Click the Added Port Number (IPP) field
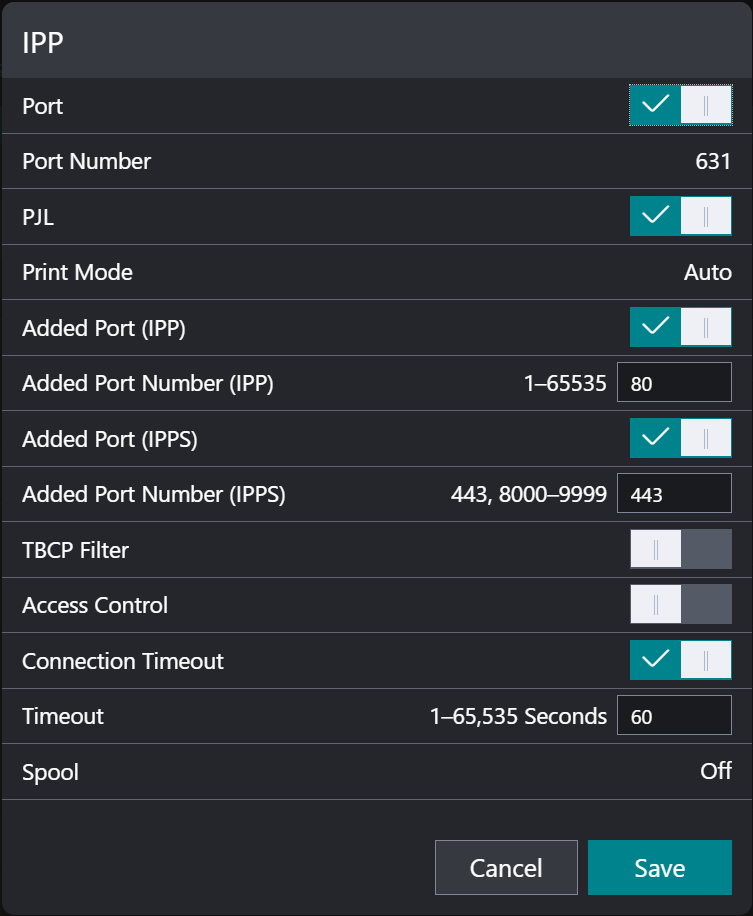The width and height of the screenshot is (753, 916). [x=674, y=383]
